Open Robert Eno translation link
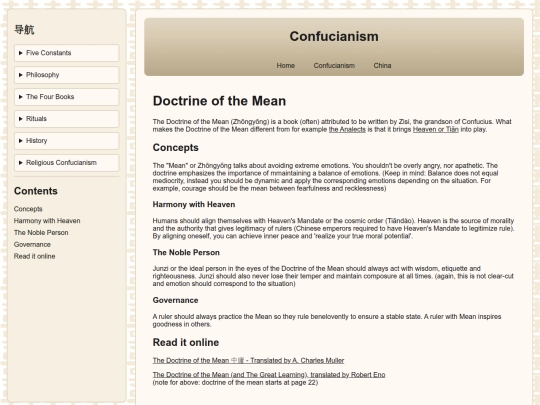 click(269, 375)
